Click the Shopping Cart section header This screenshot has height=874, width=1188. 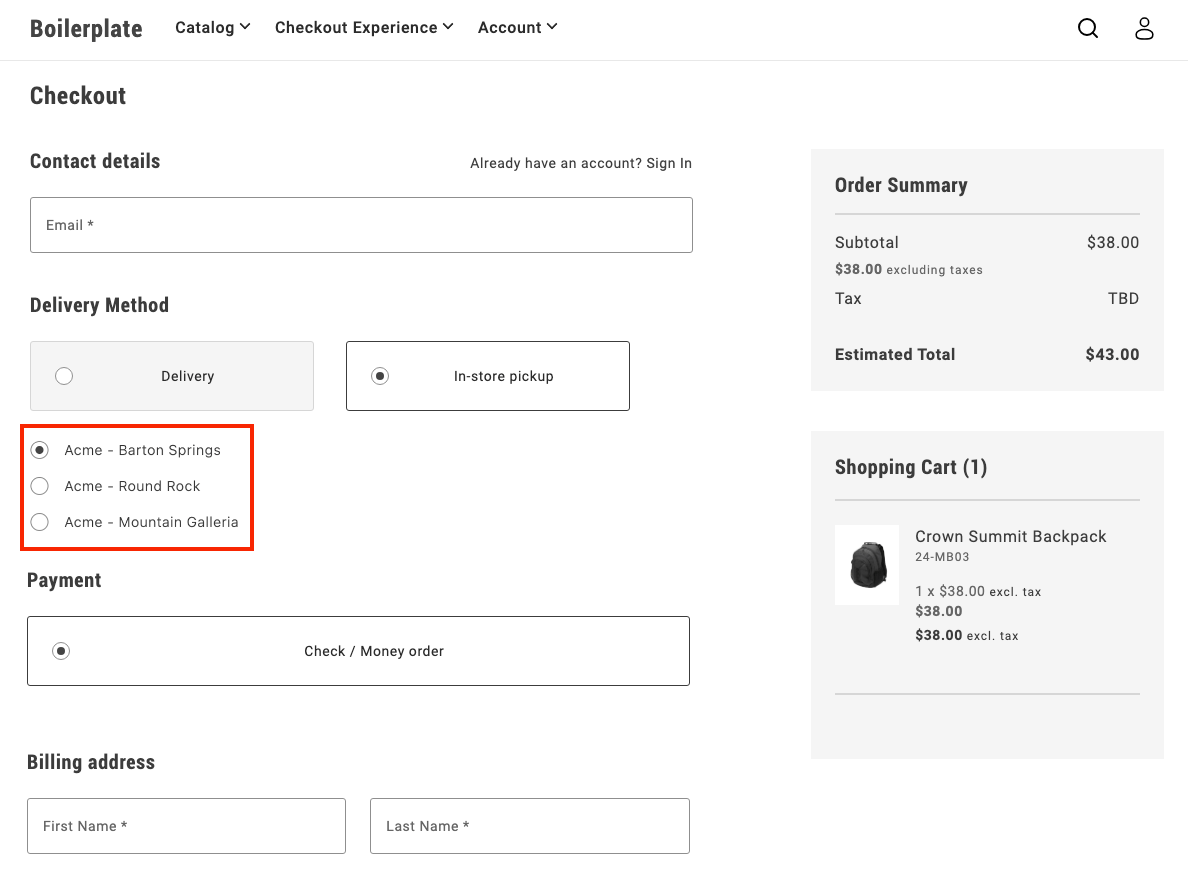(911, 467)
